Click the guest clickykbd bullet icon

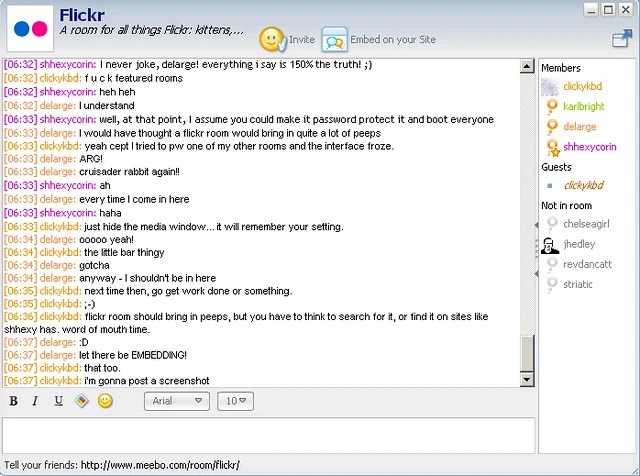click(x=550, y=186)
